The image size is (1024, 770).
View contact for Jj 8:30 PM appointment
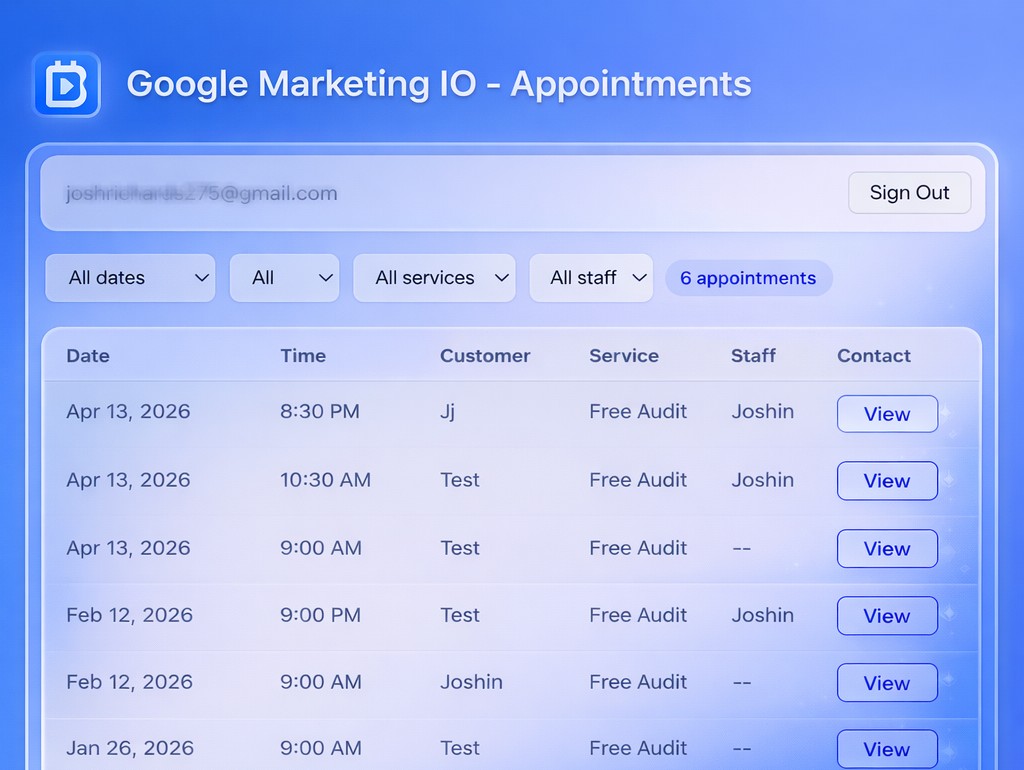coord(887,414)
